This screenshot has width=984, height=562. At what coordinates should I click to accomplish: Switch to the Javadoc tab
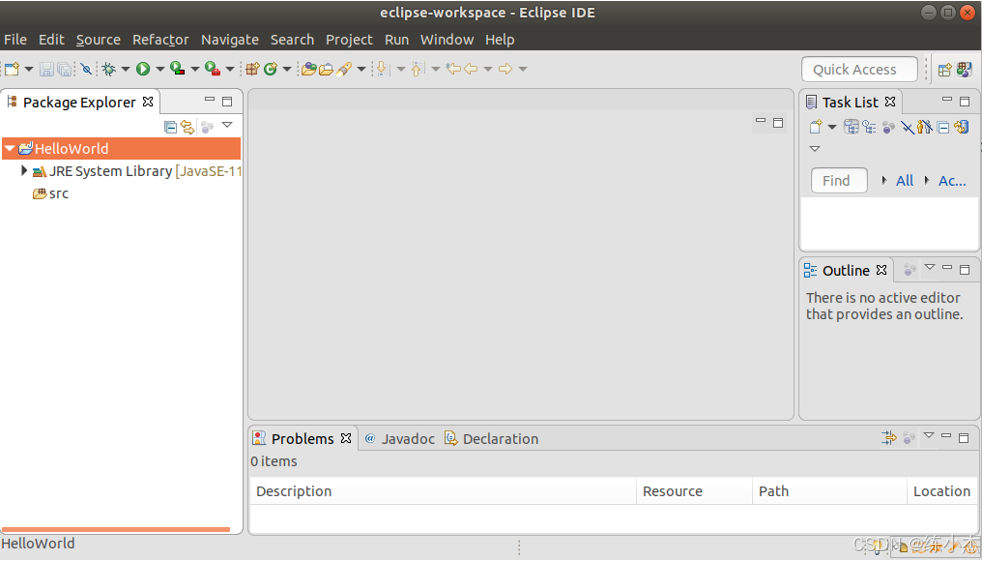(400, 438)
